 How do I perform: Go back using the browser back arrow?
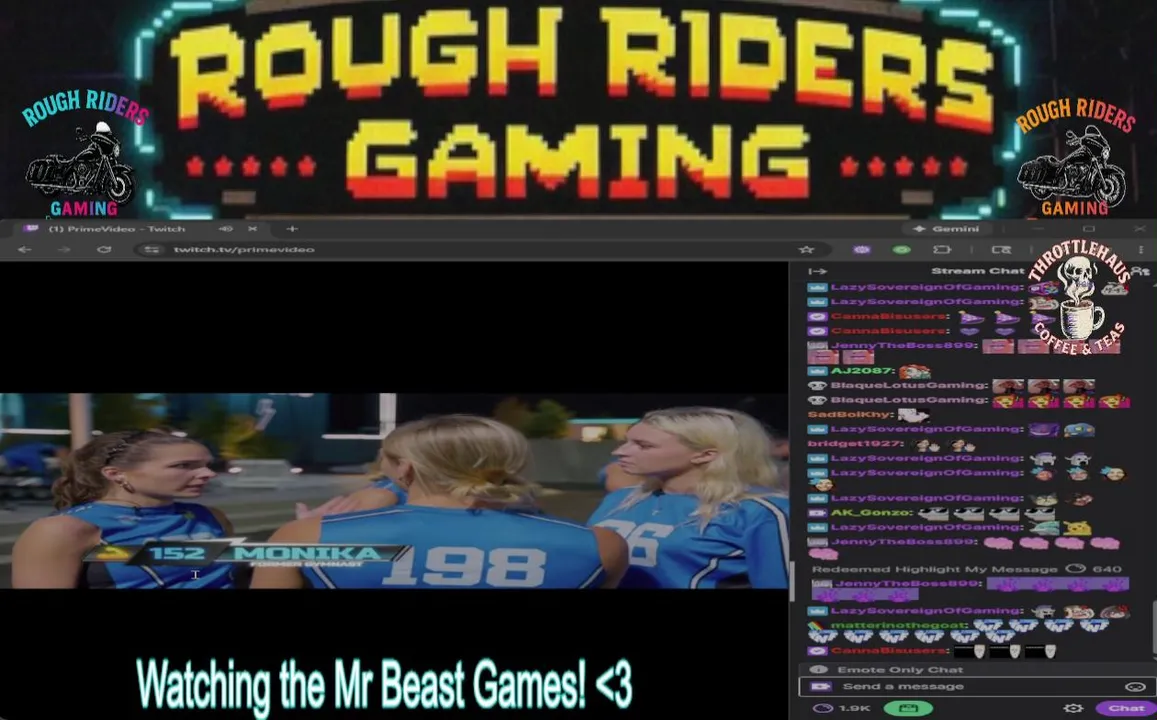(24, 250)
